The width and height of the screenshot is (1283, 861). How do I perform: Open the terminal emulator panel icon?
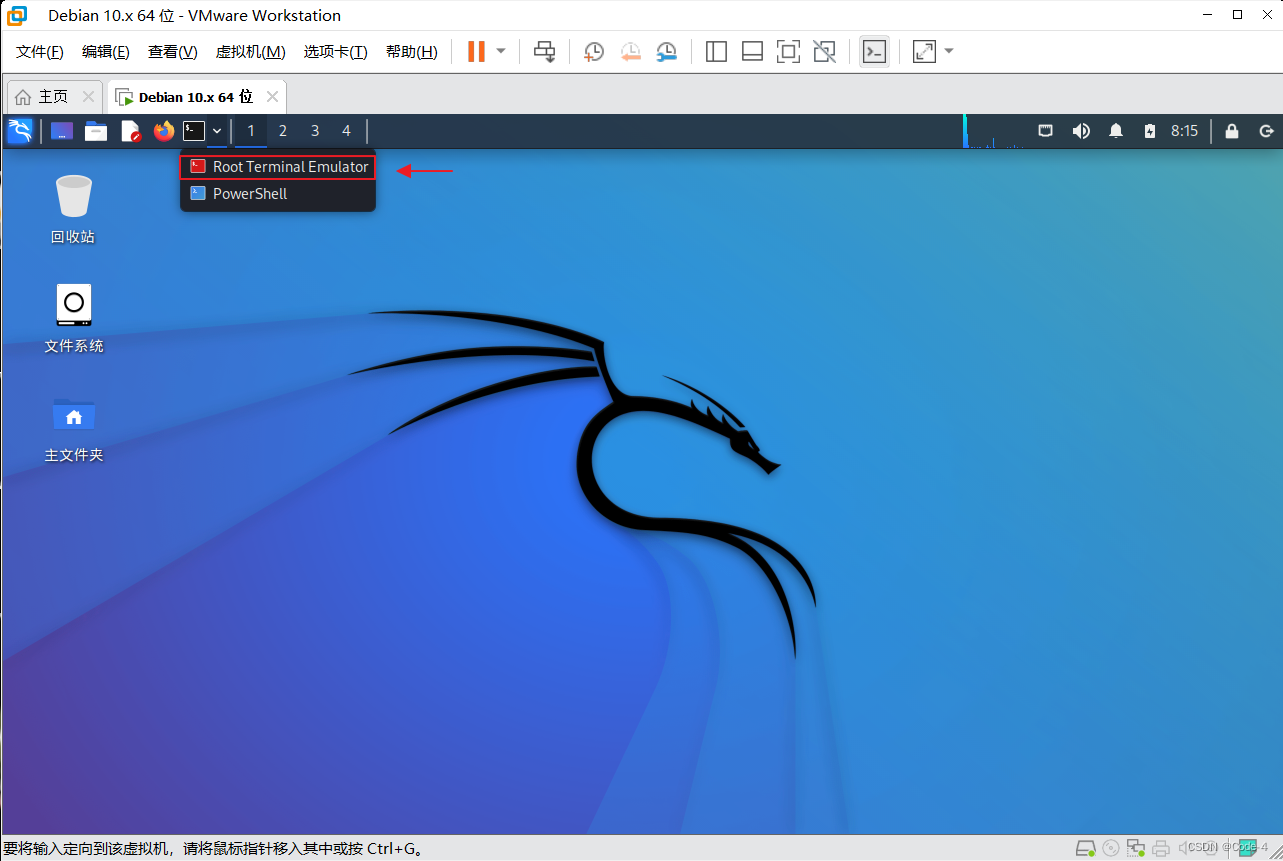194,131
